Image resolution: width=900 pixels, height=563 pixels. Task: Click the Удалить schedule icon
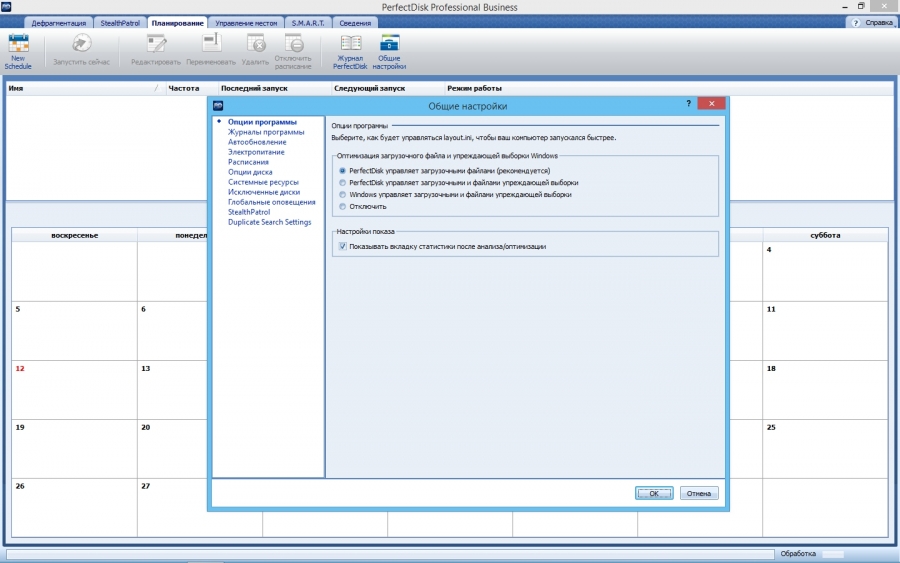(255, 44)
